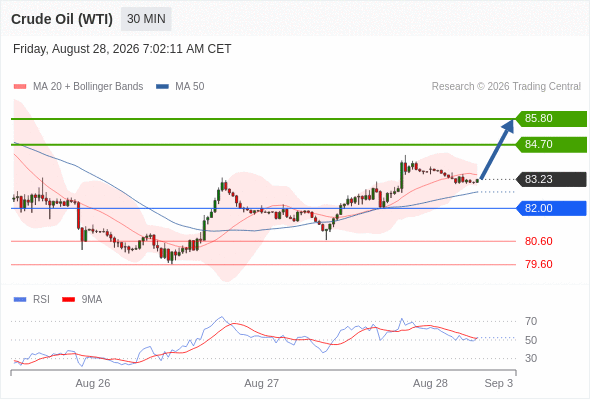Click the Crude Oil (WTI) title

point(62,19)
